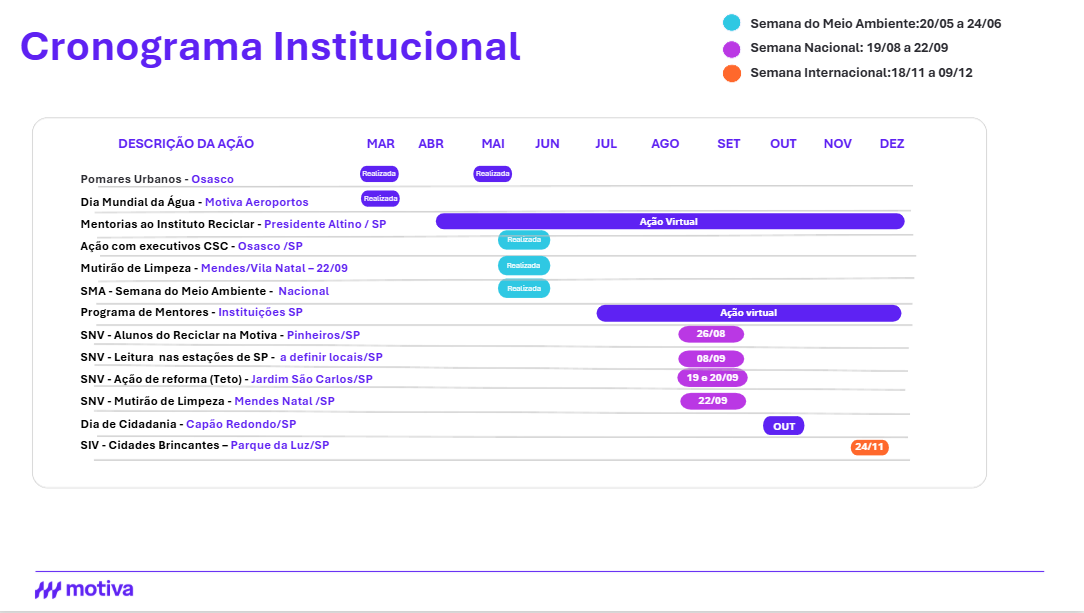Click the SET month header
Image resolution: width=1084 pixels, height=613 pixels.
click(x=729, y=144)
